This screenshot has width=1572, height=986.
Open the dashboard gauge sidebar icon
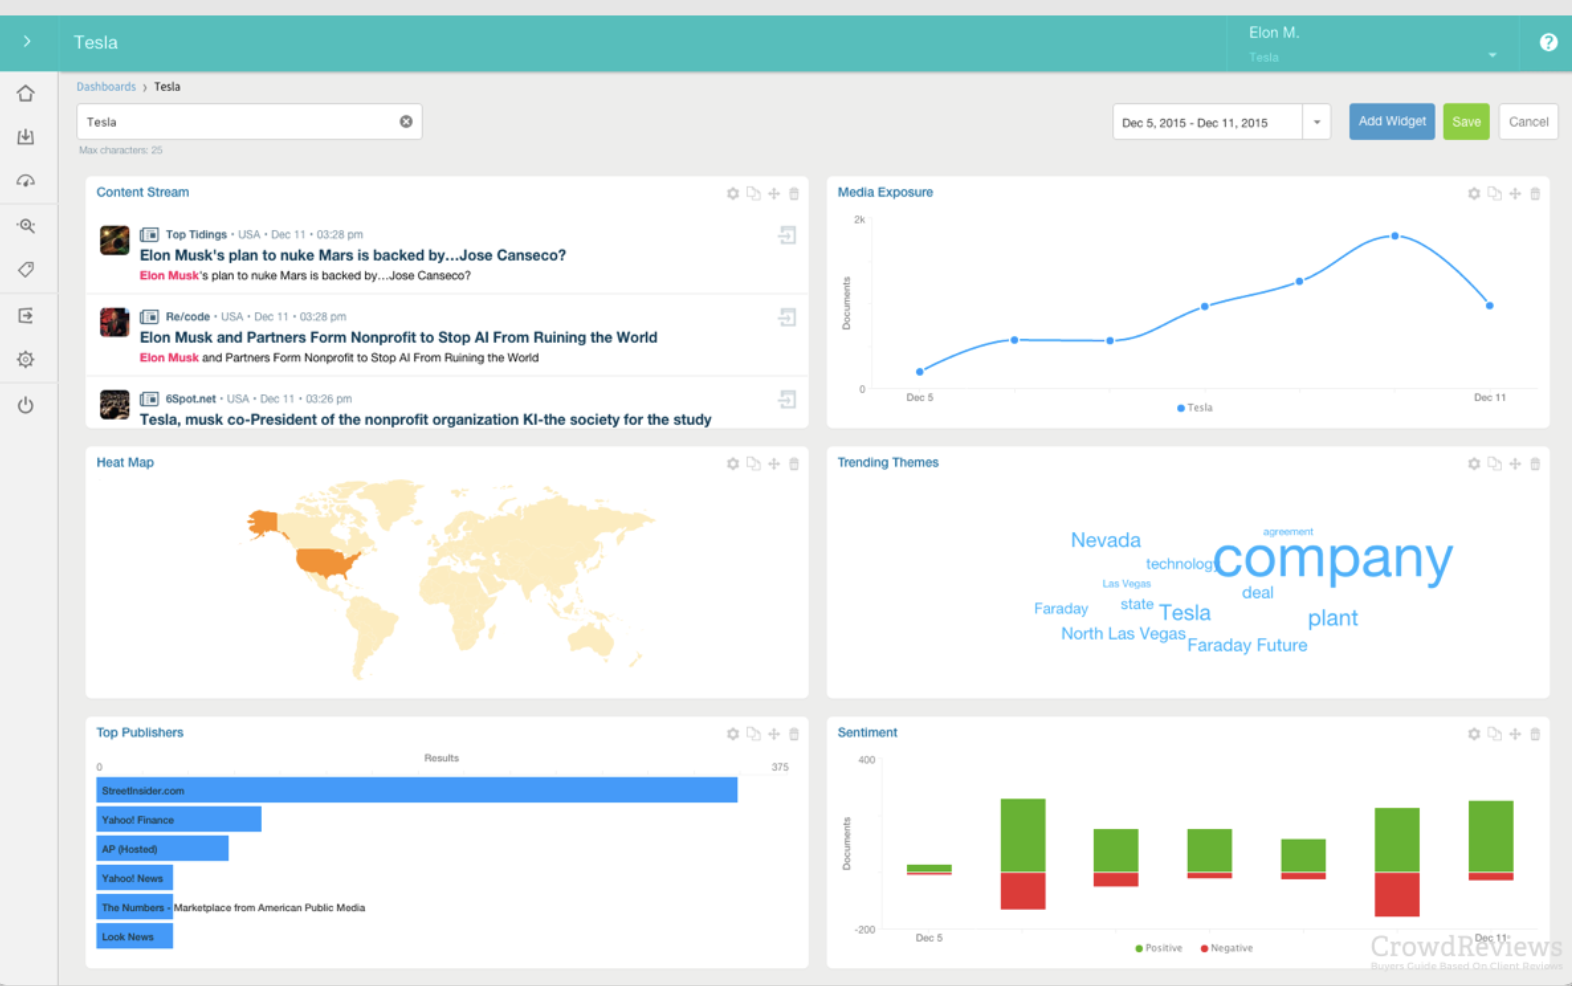[x=26, y=181]
